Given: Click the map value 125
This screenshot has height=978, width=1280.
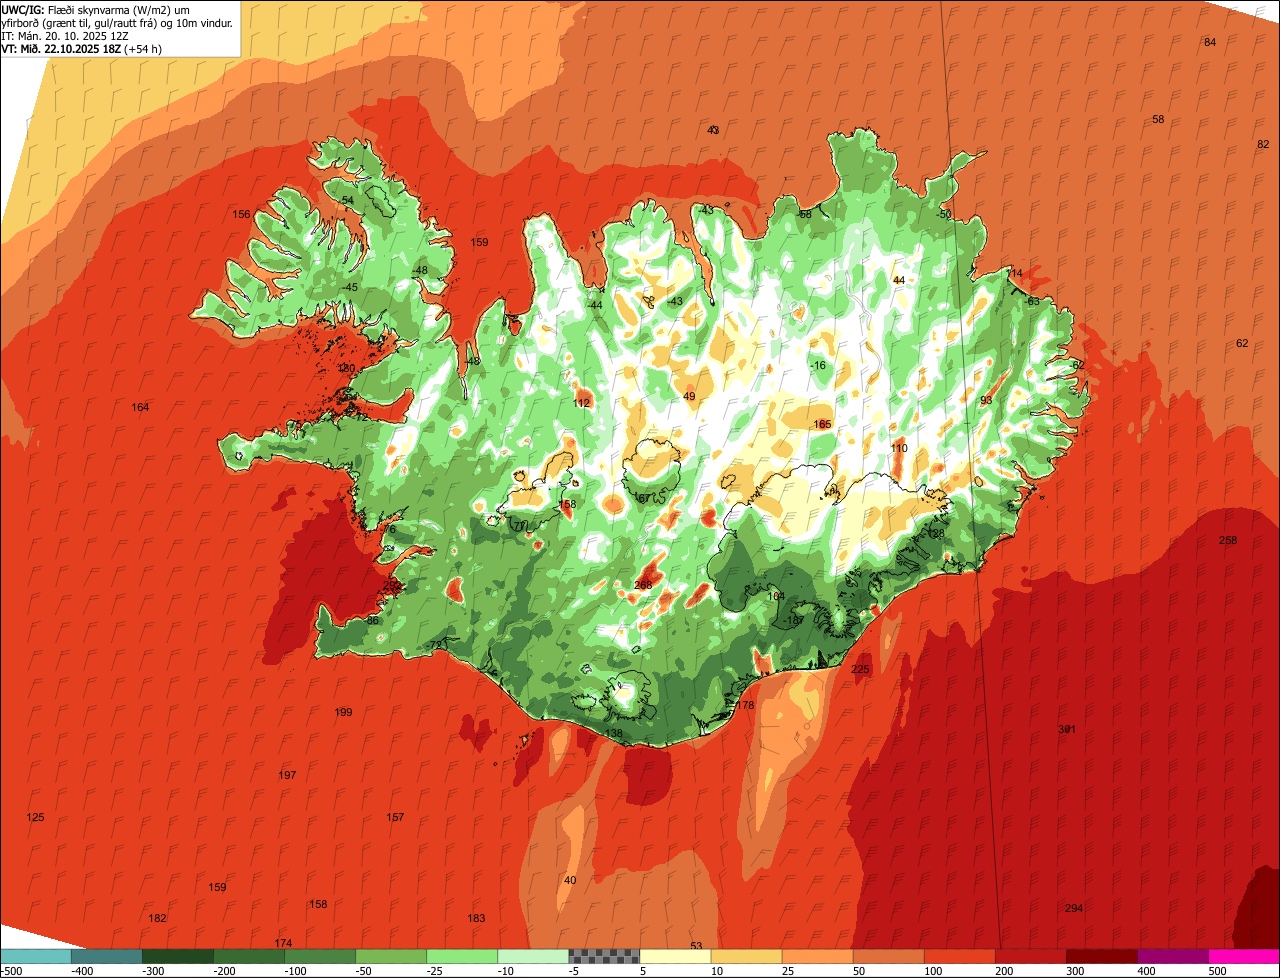Looking at the screenshot, I should (35, 817).
